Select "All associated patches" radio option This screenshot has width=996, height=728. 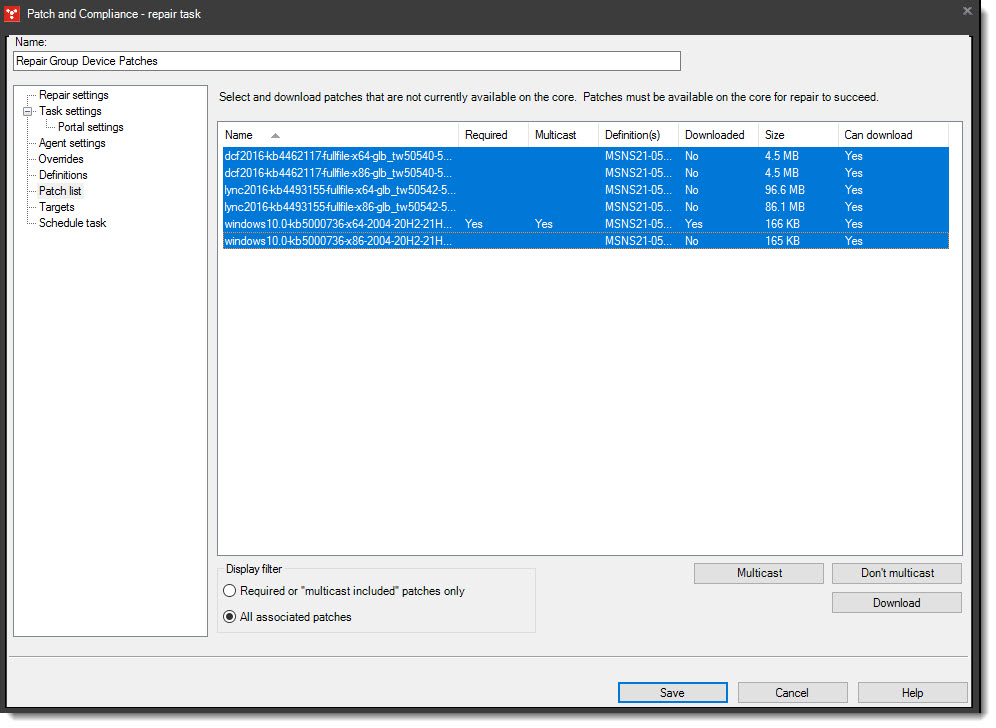click(230, 617)
